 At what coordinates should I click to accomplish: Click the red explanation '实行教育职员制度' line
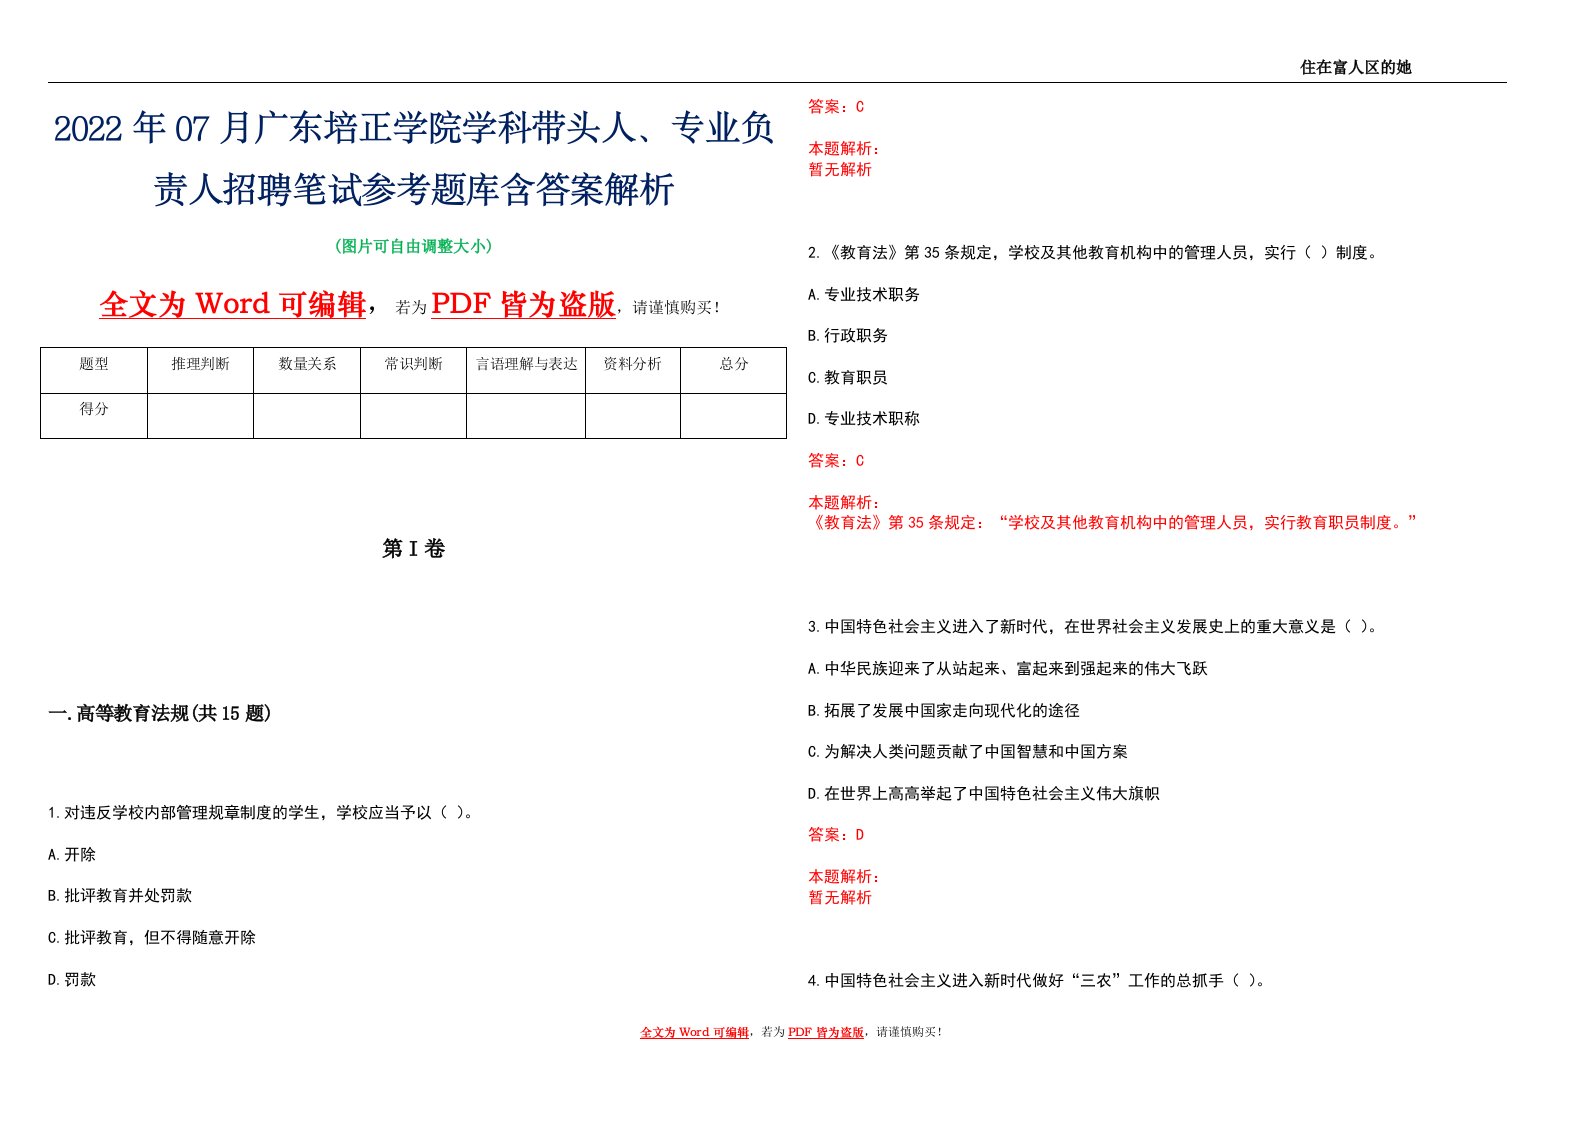[1112, 523]
